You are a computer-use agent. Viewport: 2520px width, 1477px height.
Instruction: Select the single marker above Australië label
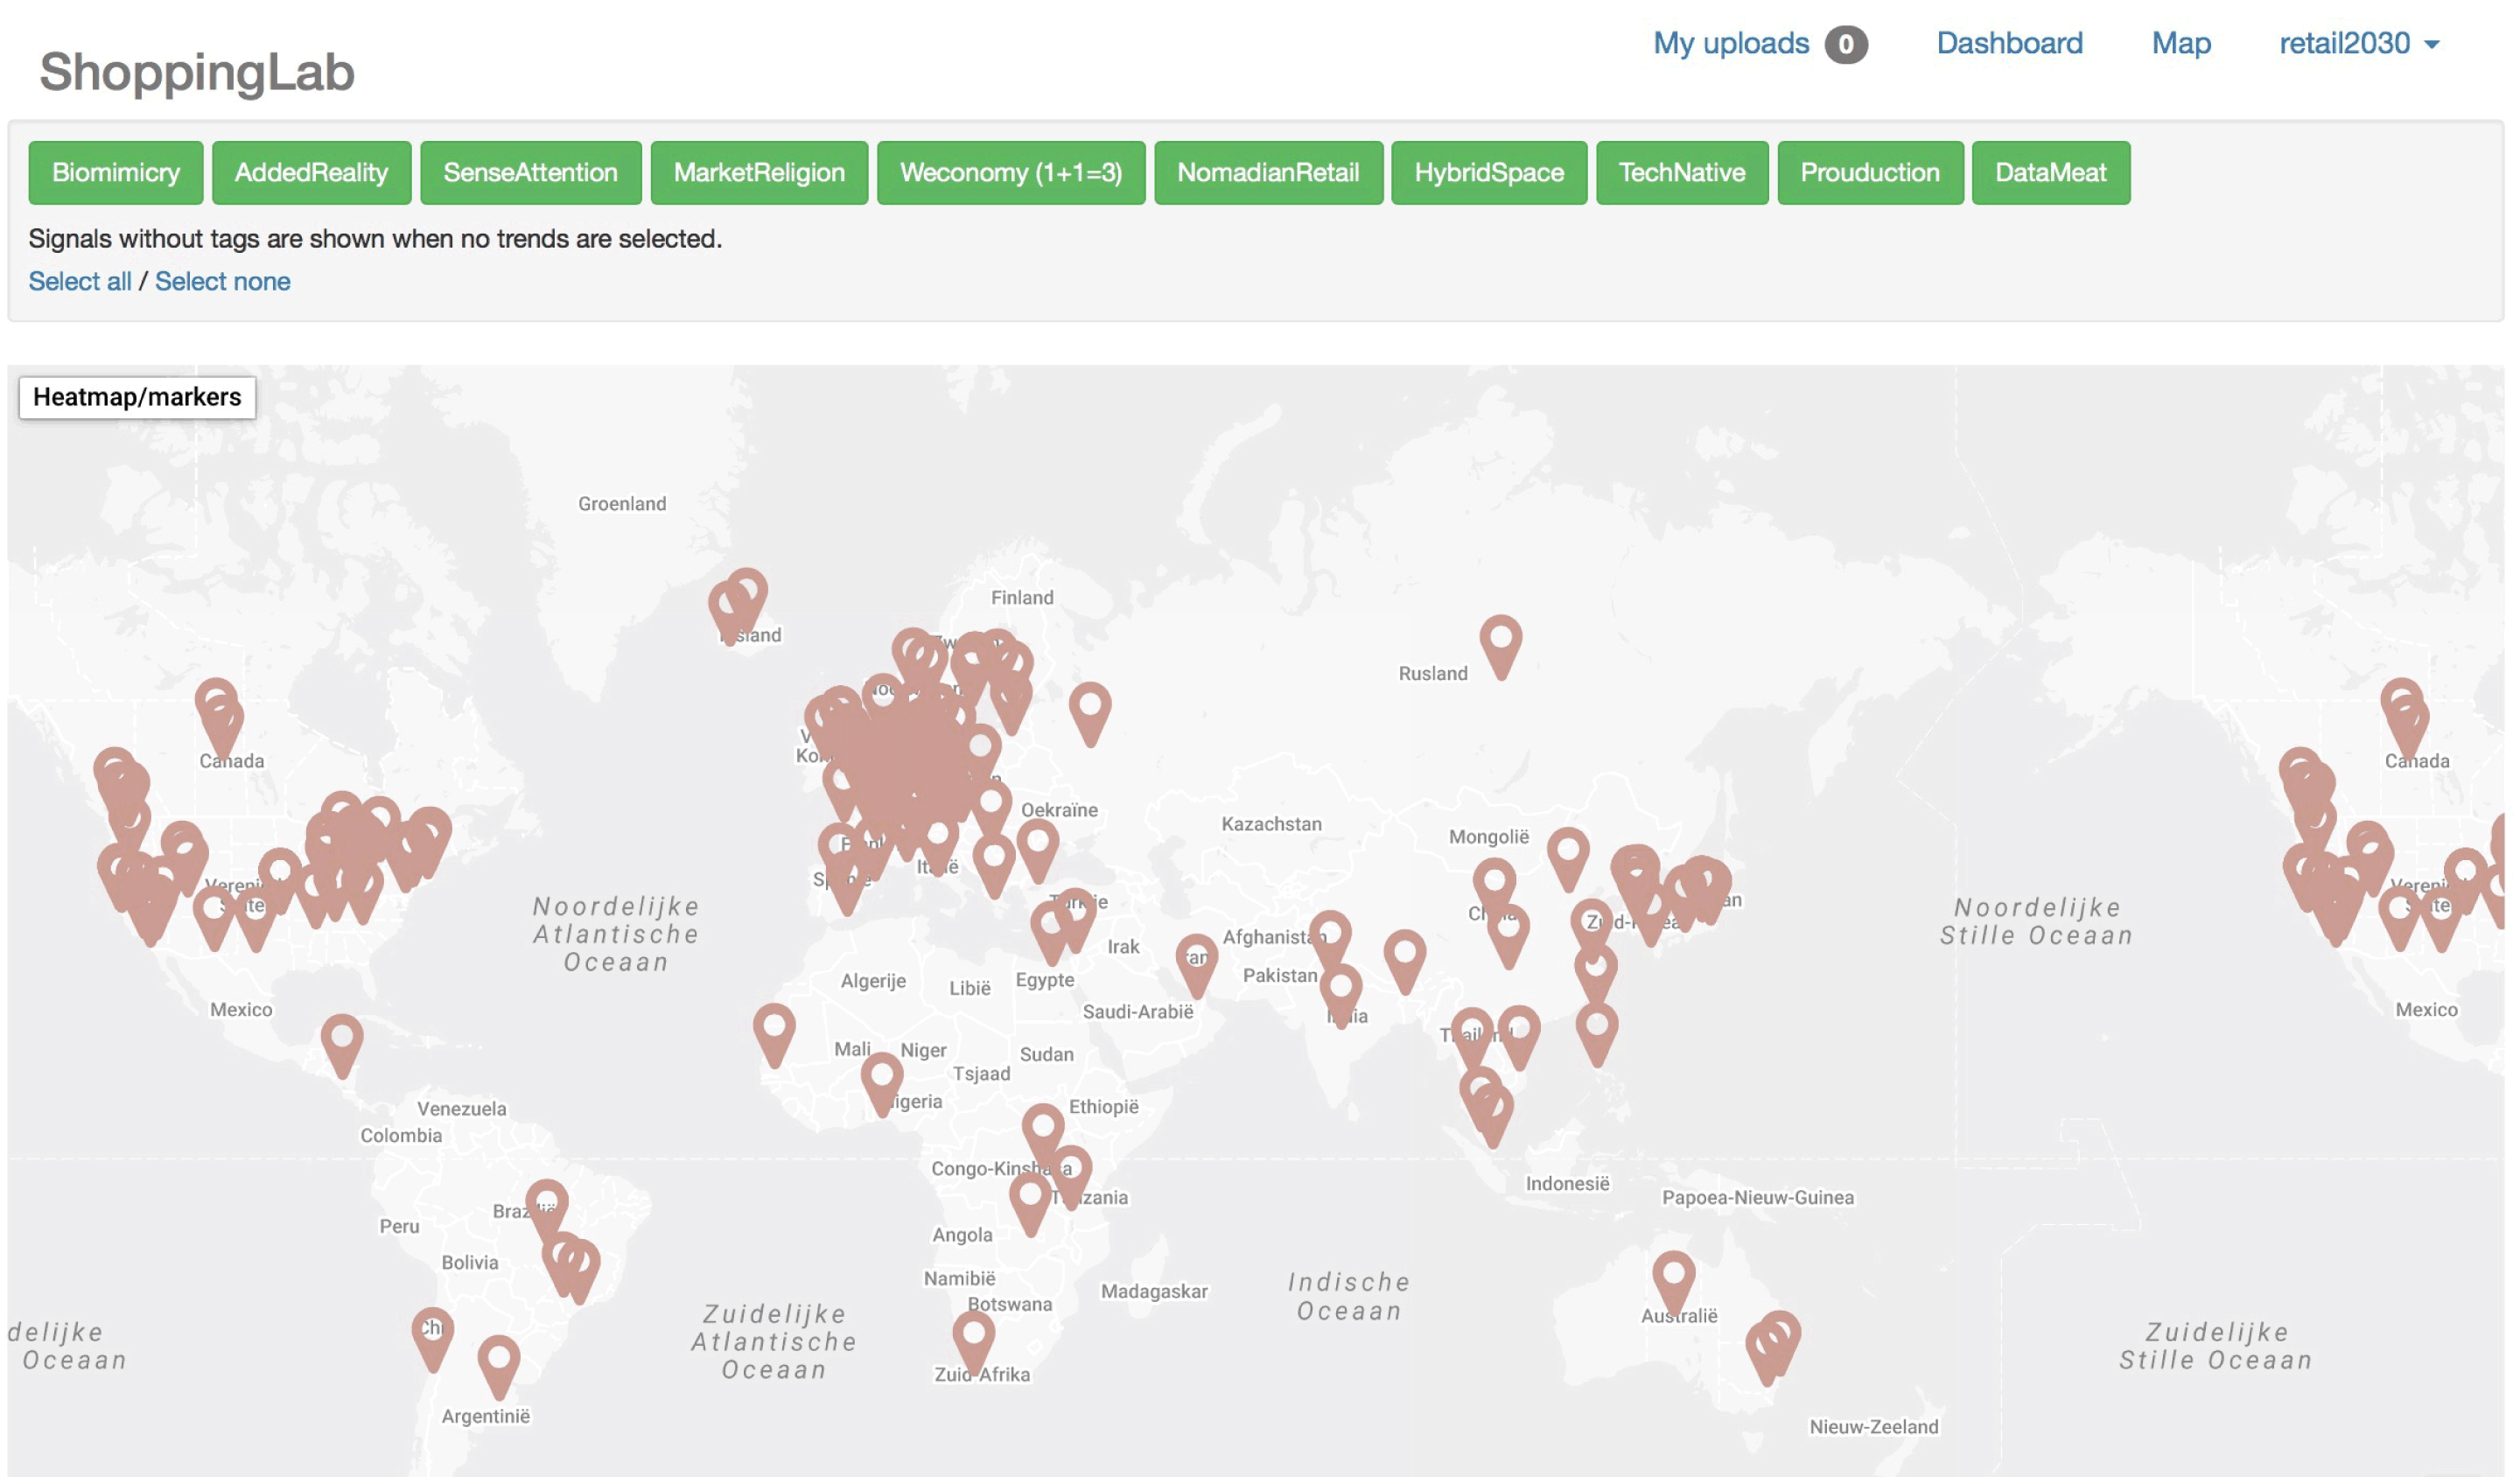(1674, 1281)
